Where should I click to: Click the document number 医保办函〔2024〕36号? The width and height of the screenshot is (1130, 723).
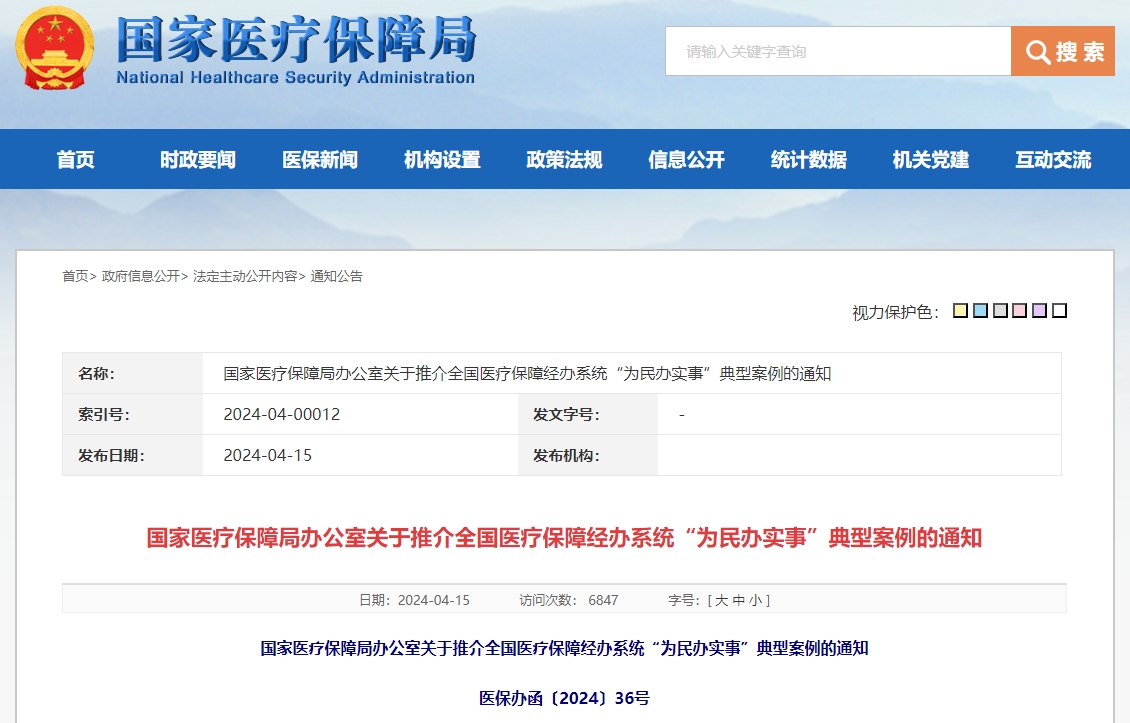[564, 698]
